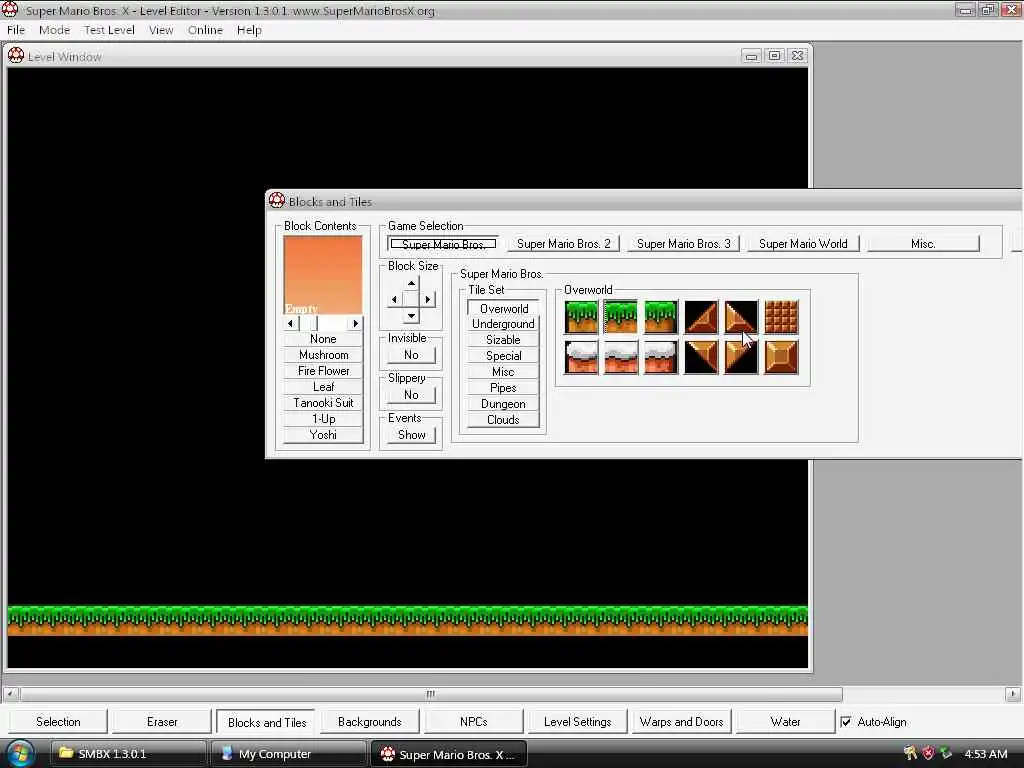Increase block size with the up arrow
The image size is (1024, 768).
coord(411,283)
